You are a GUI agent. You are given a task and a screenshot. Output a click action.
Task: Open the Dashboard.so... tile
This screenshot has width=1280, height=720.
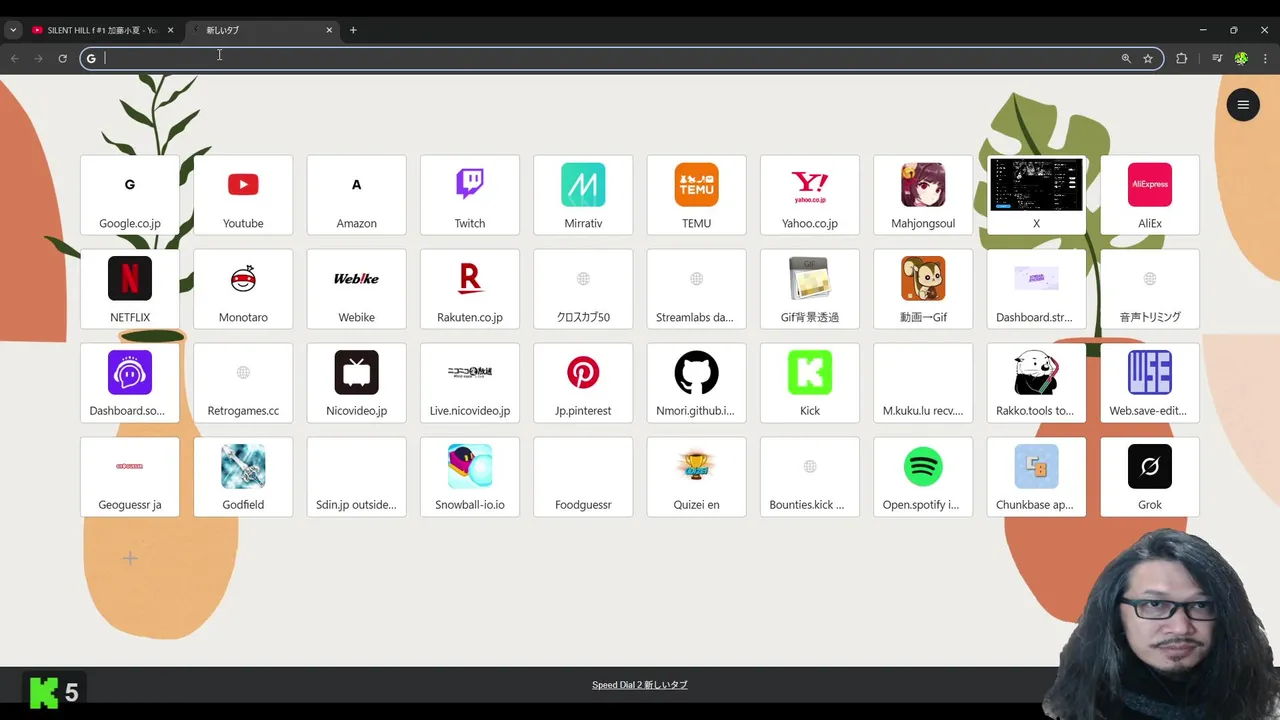click(130, 383)
